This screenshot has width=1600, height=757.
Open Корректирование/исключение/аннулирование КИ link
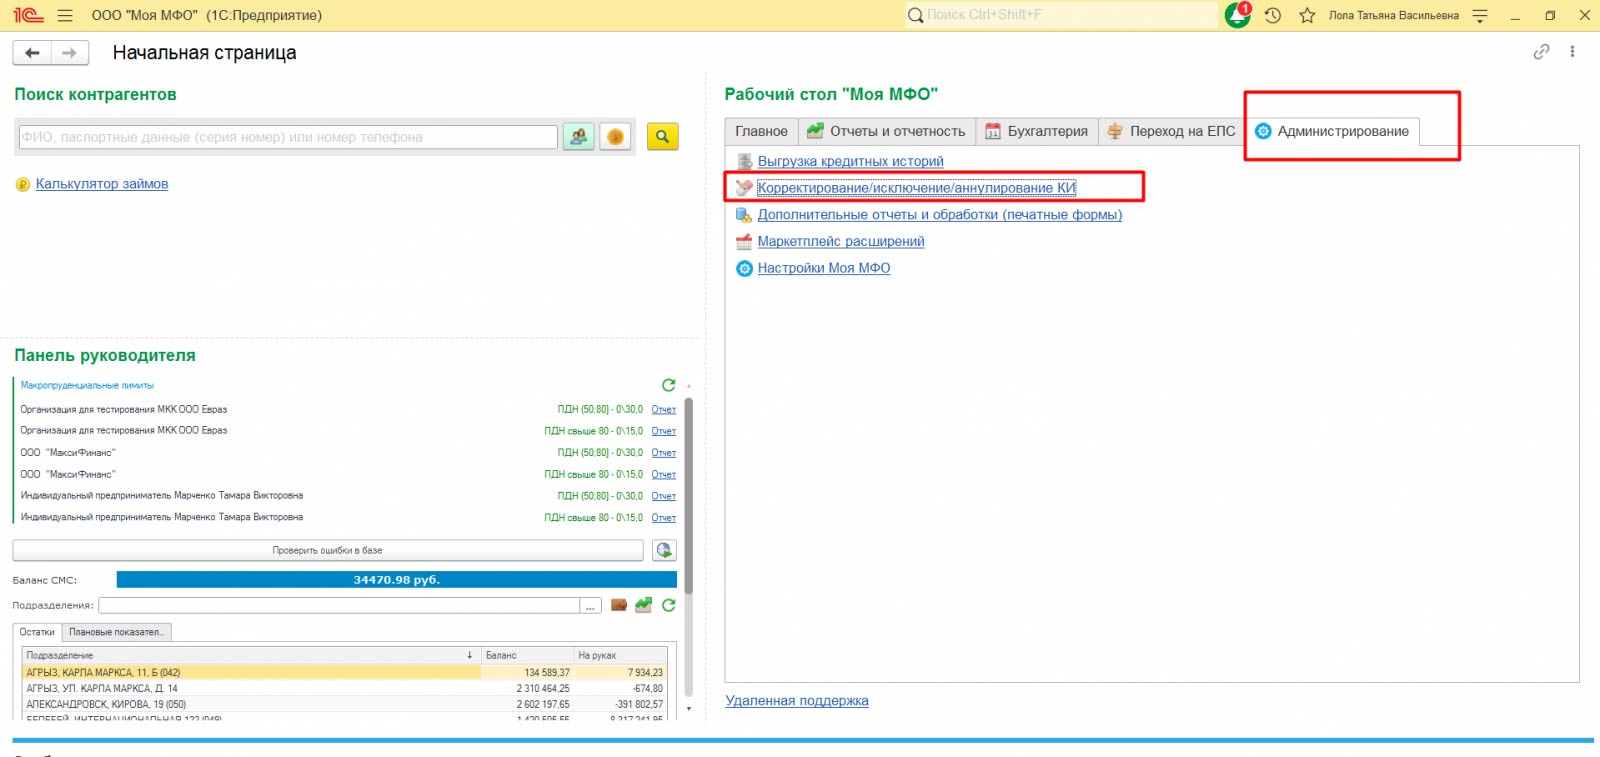click(916, 188)
